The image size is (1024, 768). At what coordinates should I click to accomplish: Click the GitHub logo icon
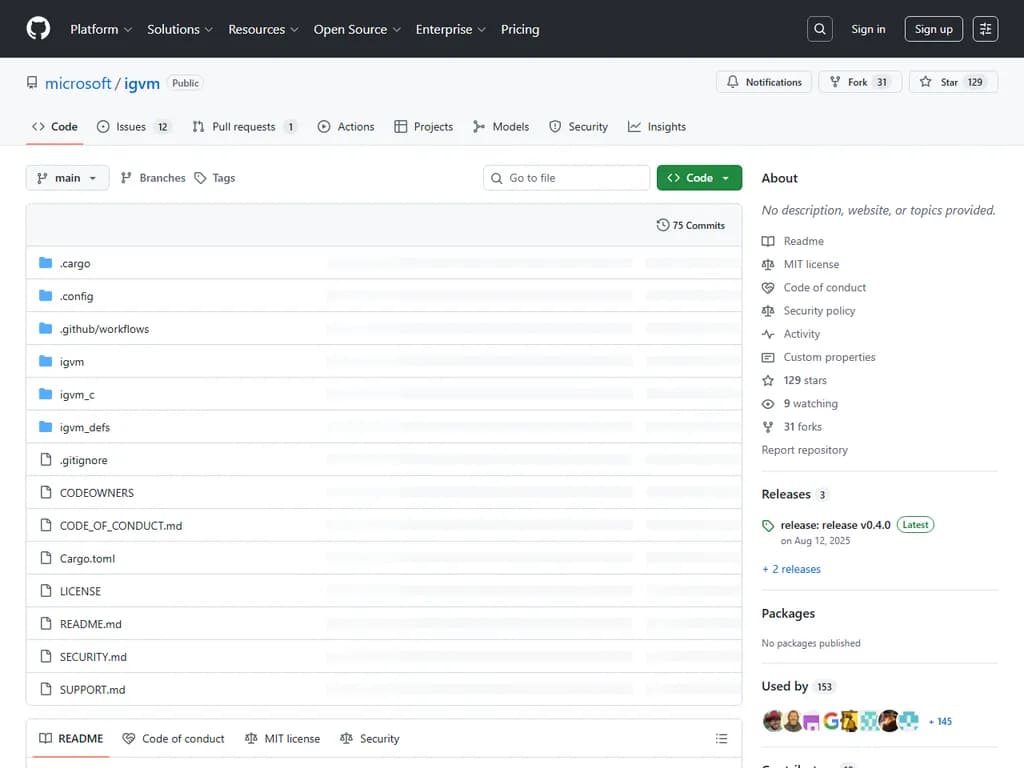click(x=38, y=29)
